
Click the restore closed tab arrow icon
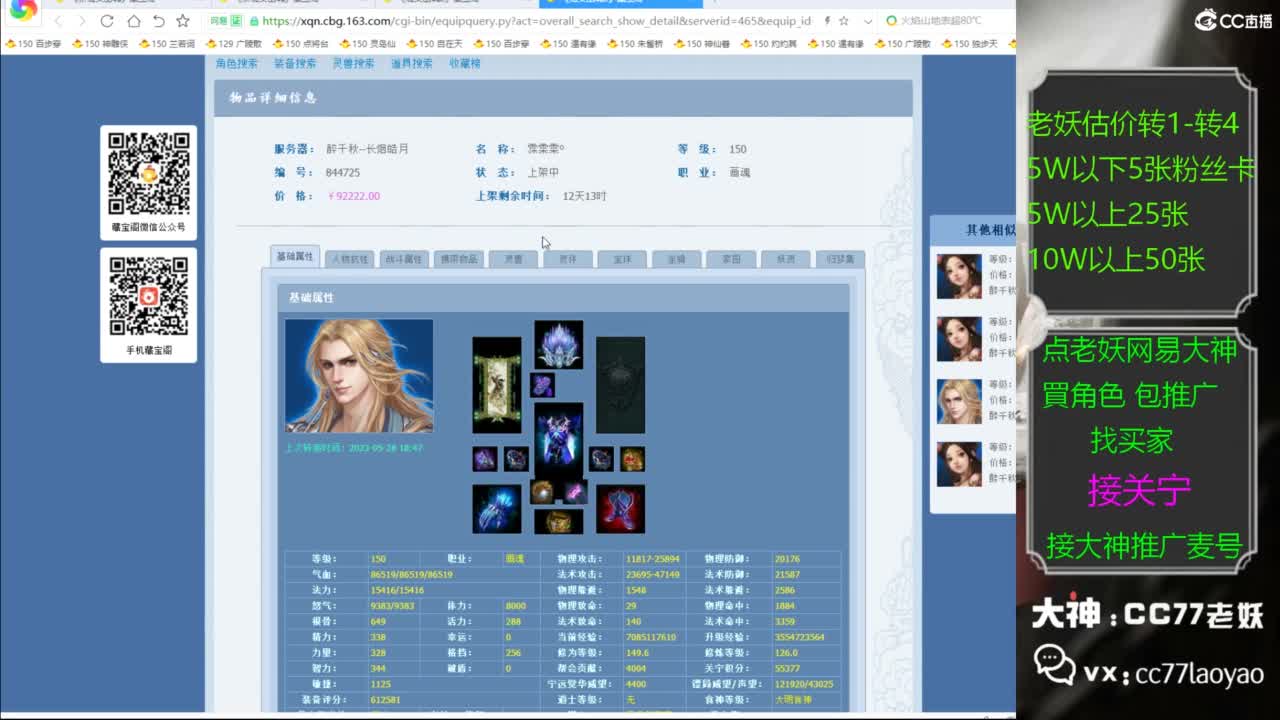click(x=158, y=20)
